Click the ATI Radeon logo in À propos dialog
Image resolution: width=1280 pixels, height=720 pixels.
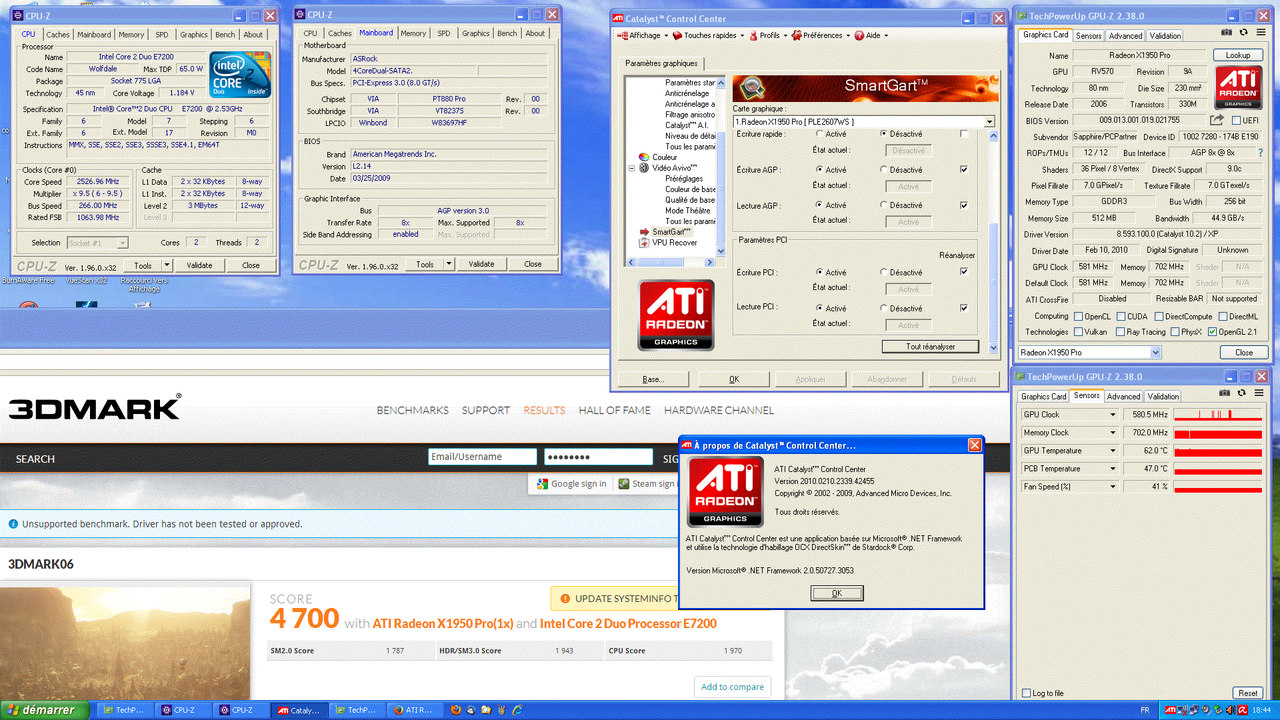coord(724,493)
